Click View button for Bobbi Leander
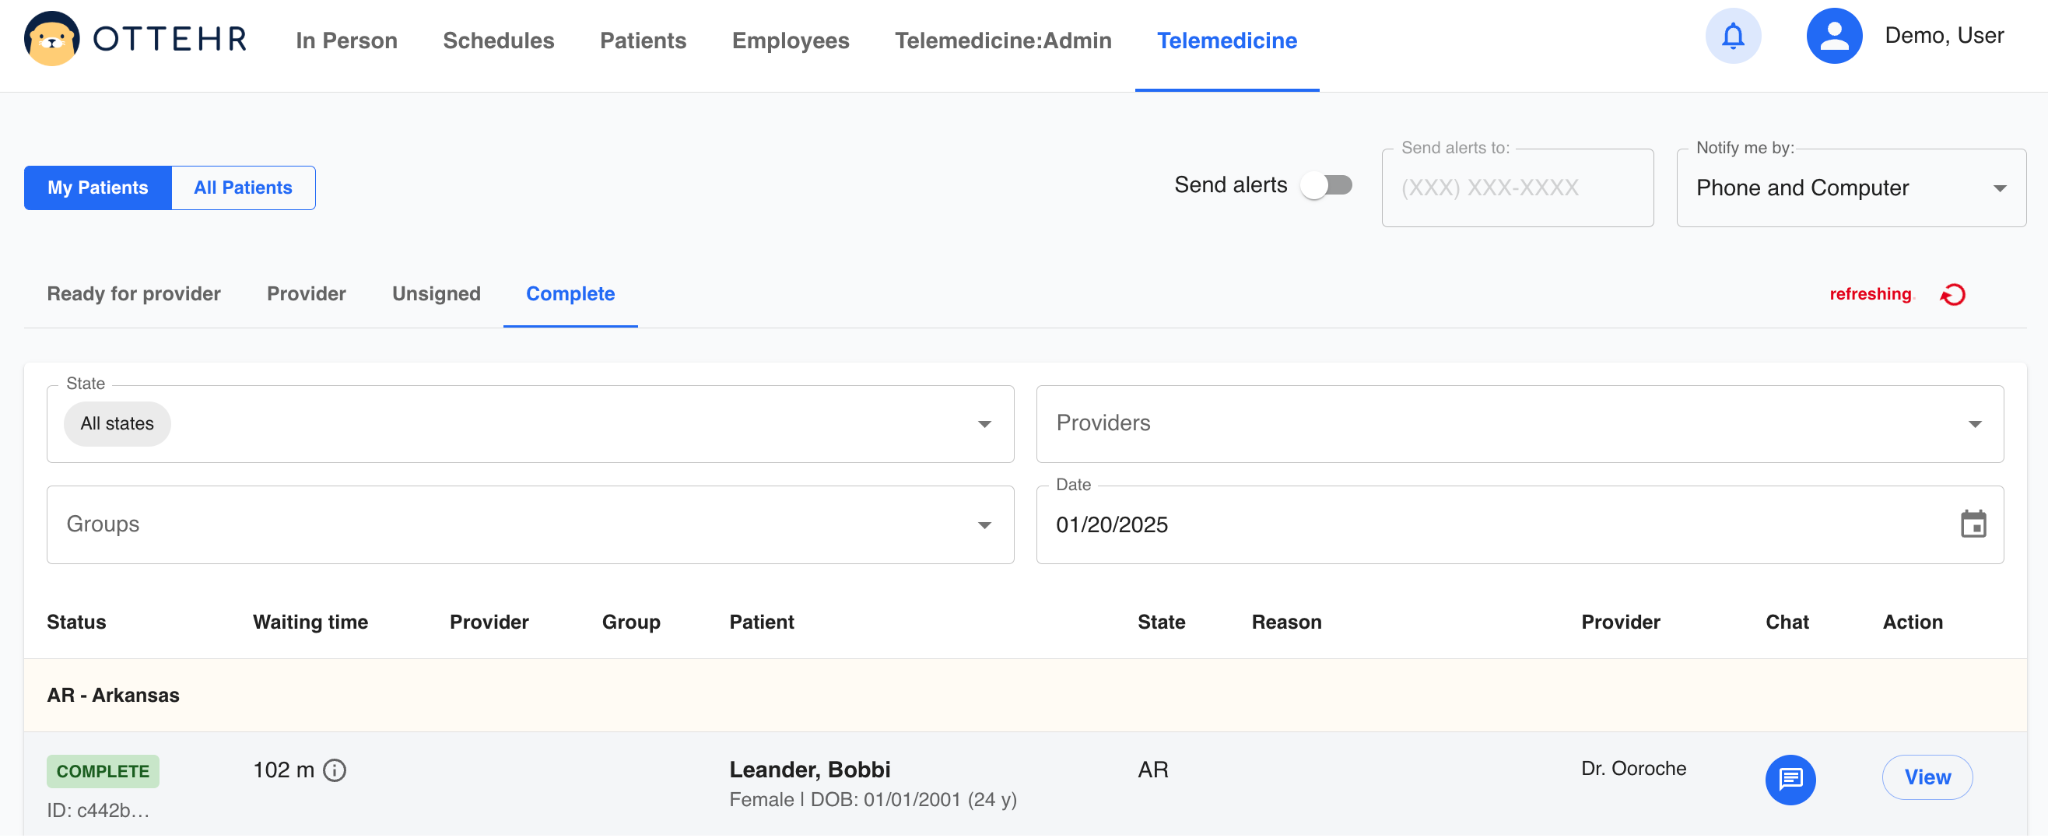Screen dimensions: 2048x836 pos(1926,777)
